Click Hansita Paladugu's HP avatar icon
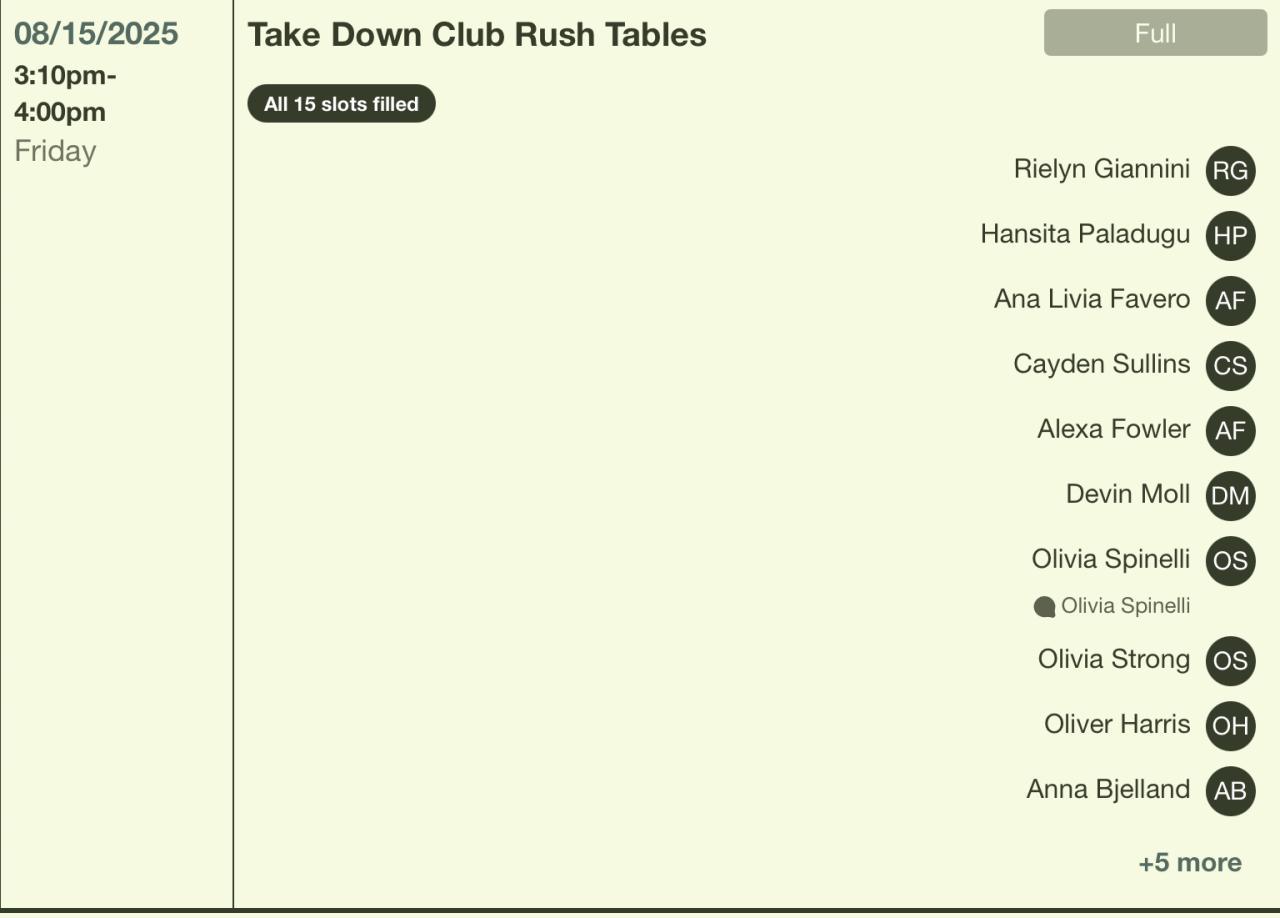 [1230, 236]
